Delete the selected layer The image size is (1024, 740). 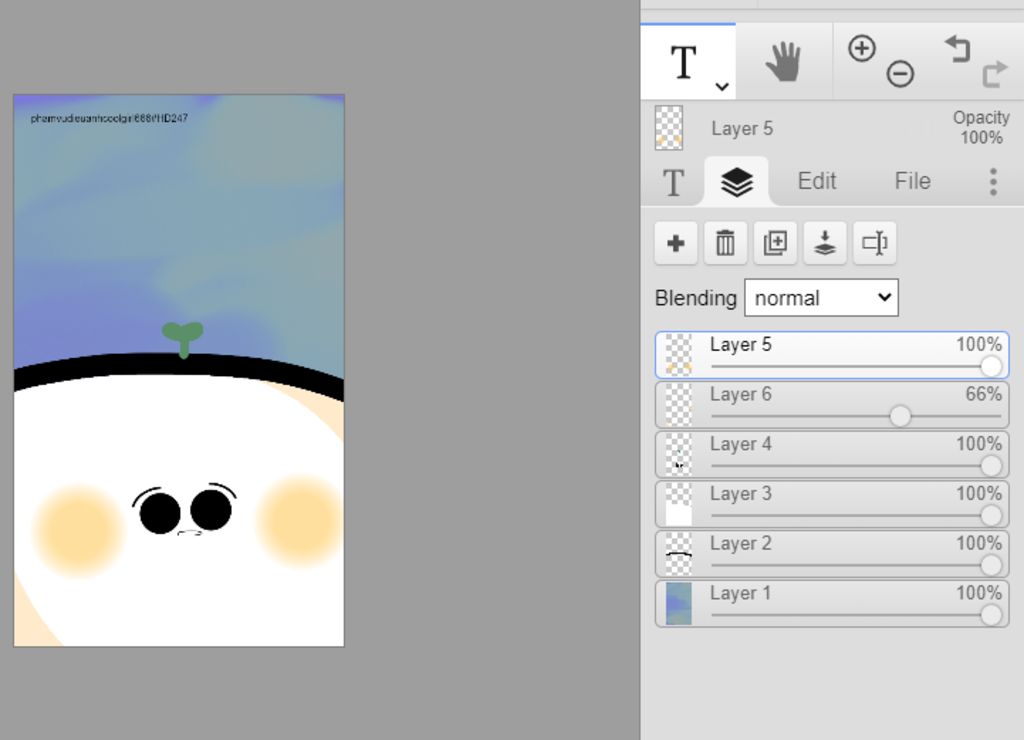(726, 243)
